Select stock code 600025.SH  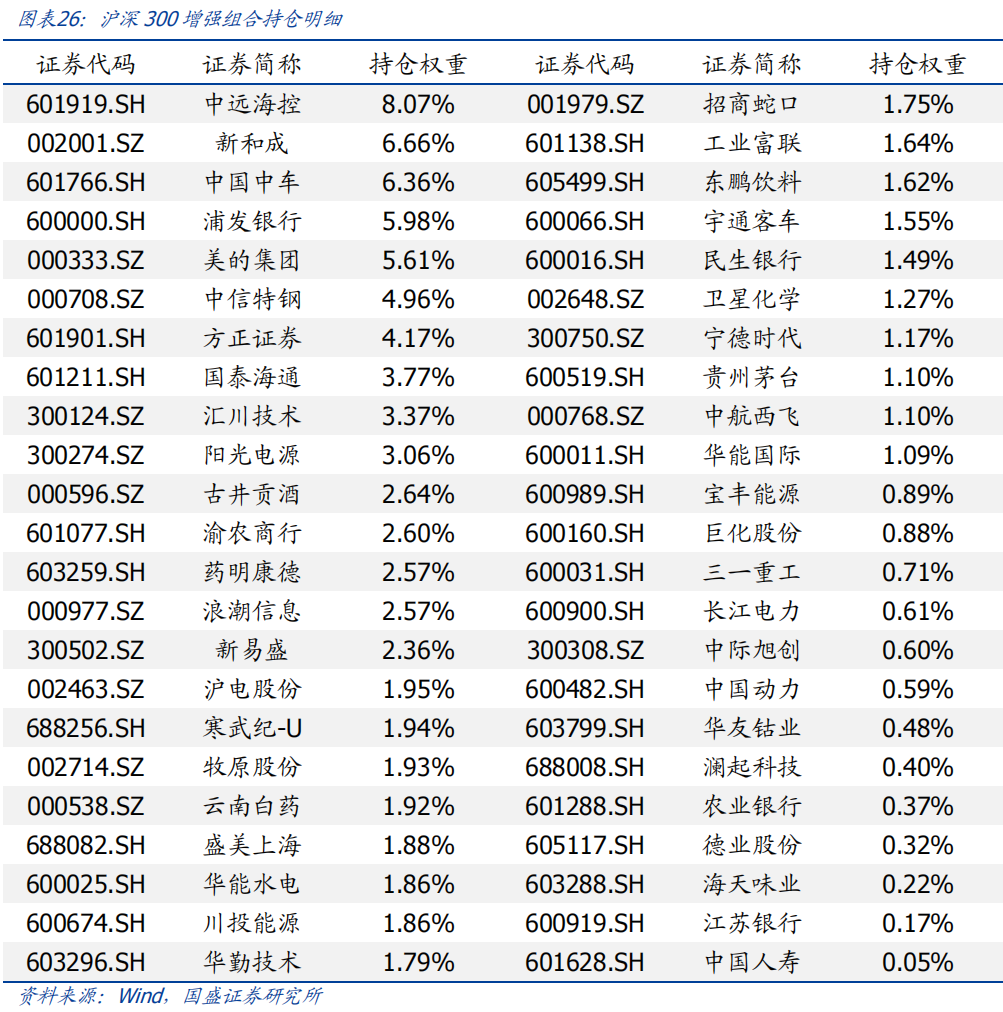tap(86, 884)
